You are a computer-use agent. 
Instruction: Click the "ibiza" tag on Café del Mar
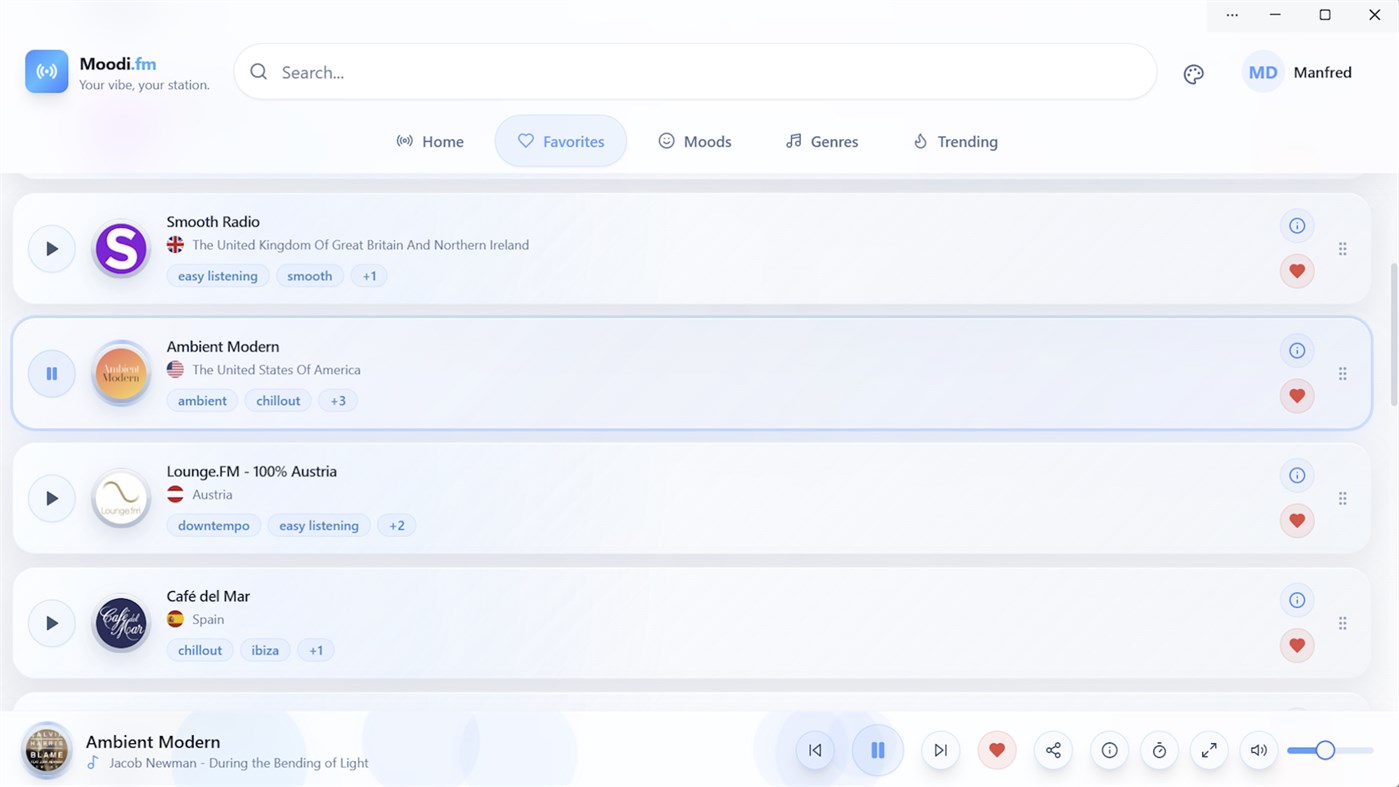pyautogui.click(x=265, y=651)
